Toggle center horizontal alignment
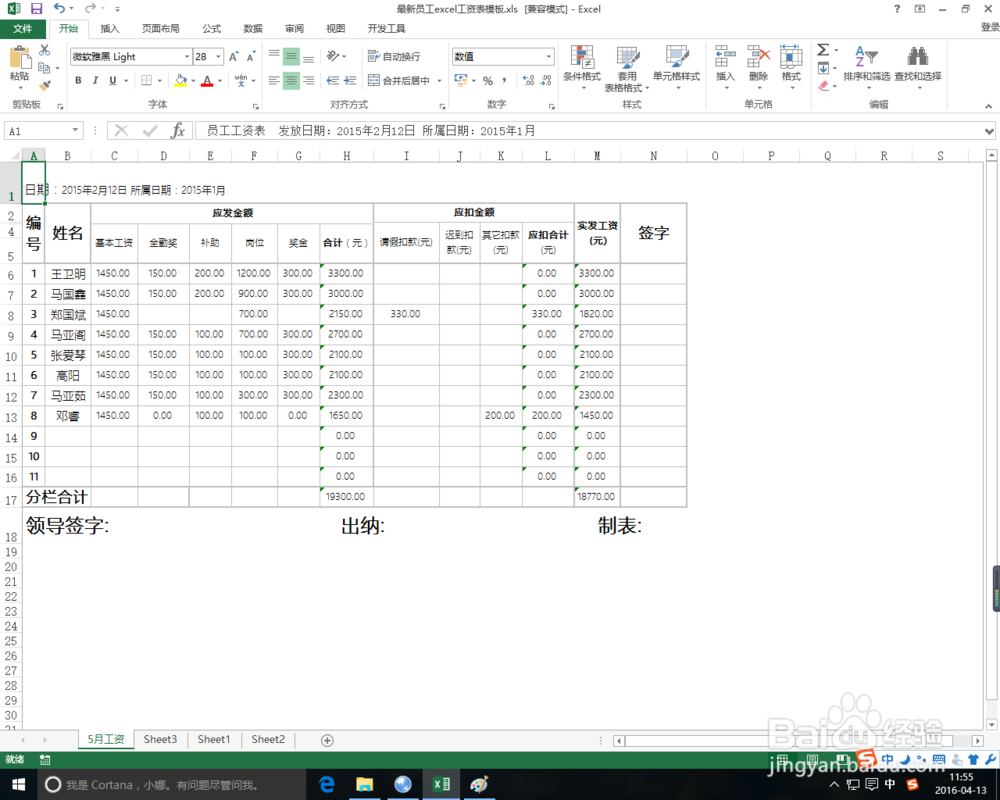The width and height of the screenshot is (1000, 800). pos(291,80)
